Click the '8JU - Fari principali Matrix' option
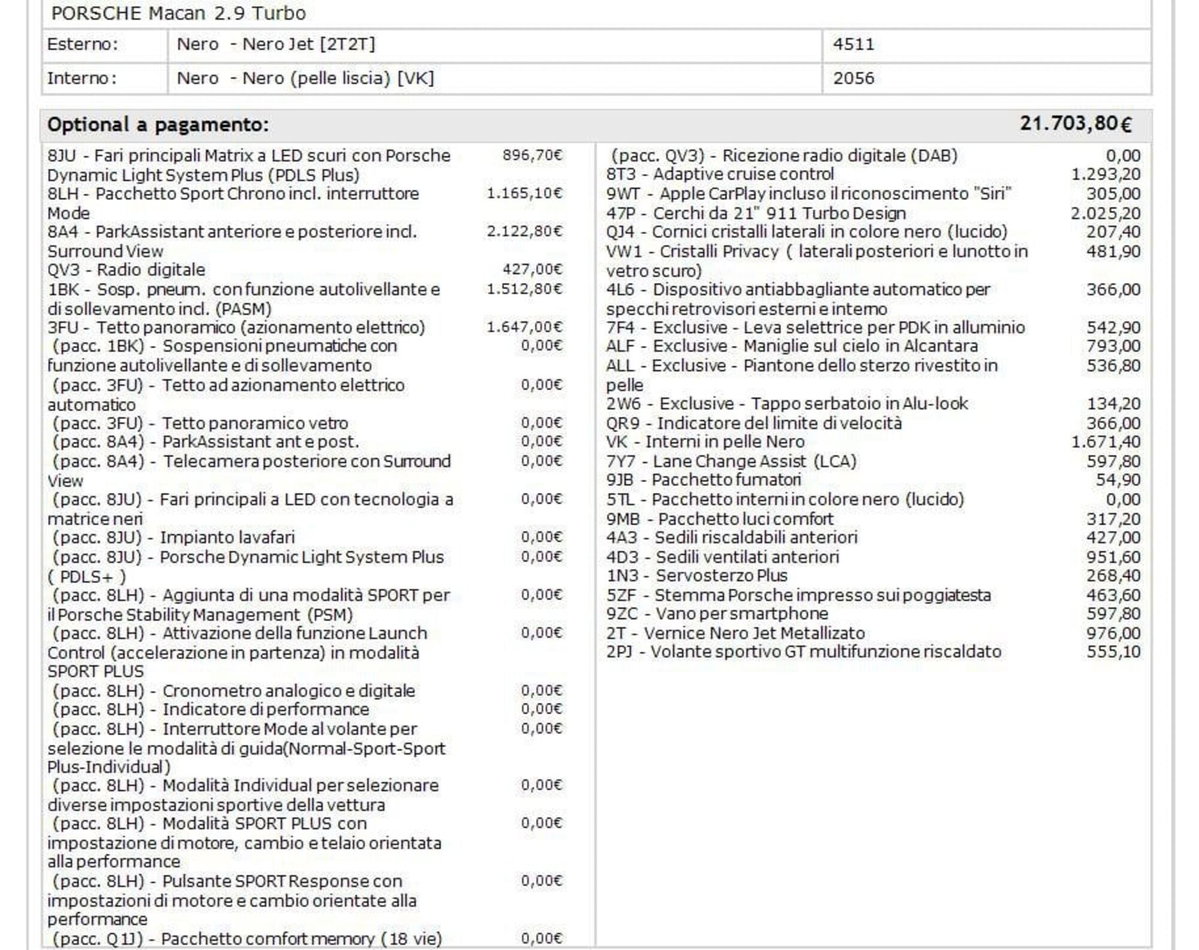The image size is (1199, 950). click(249, 165)
